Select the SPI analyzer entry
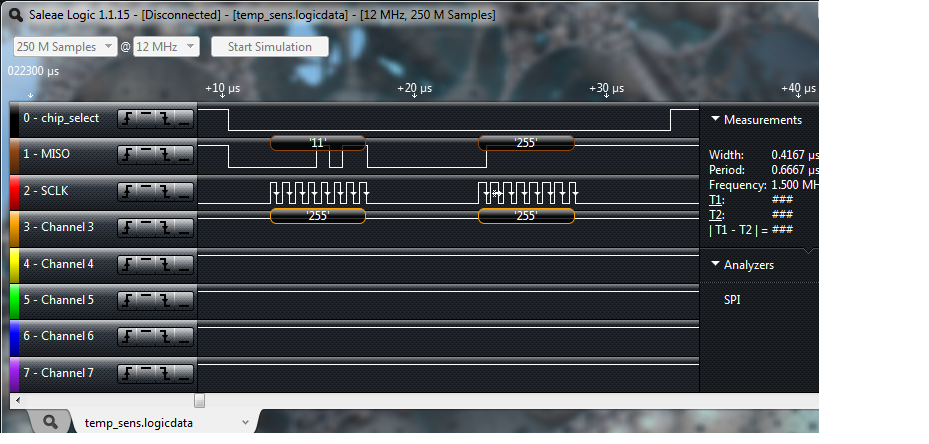The height and width of the screenshot is (444, 929). point(732,300)
